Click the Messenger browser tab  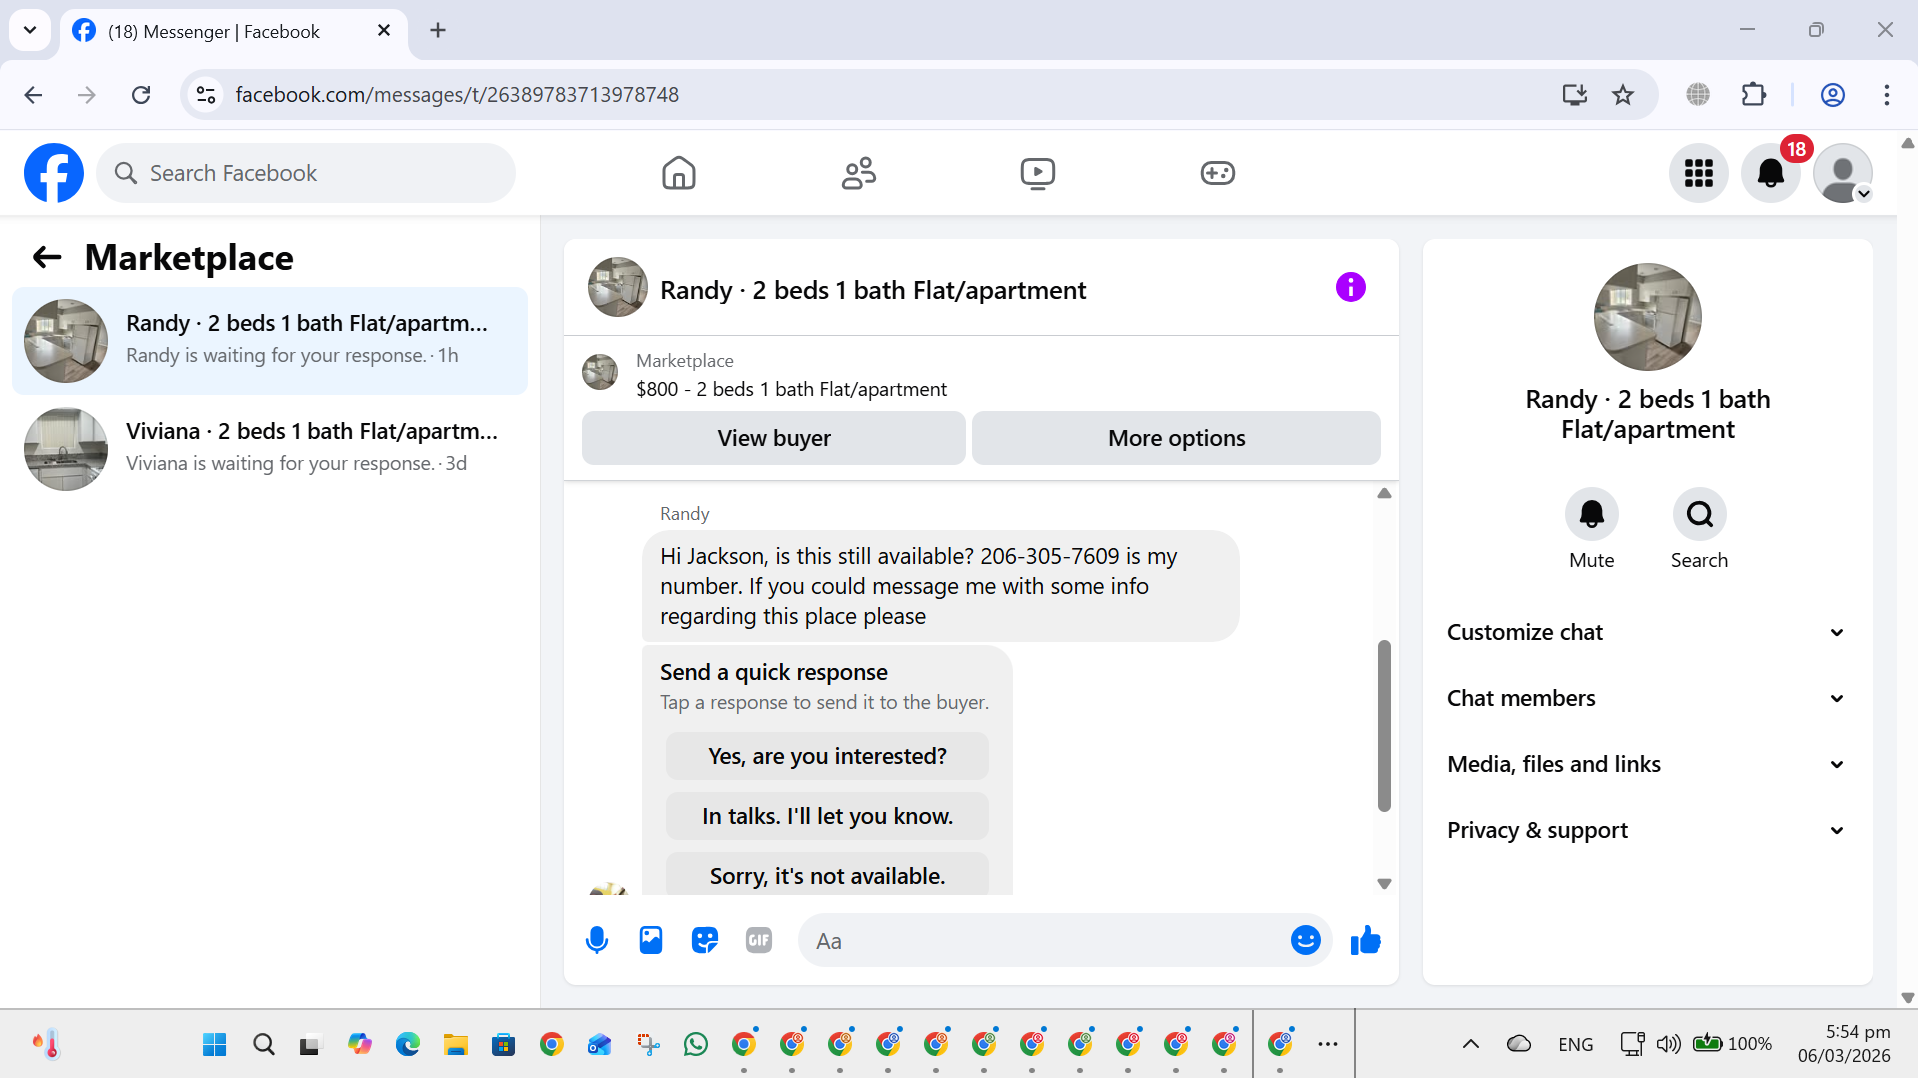[x=234, y=31]
